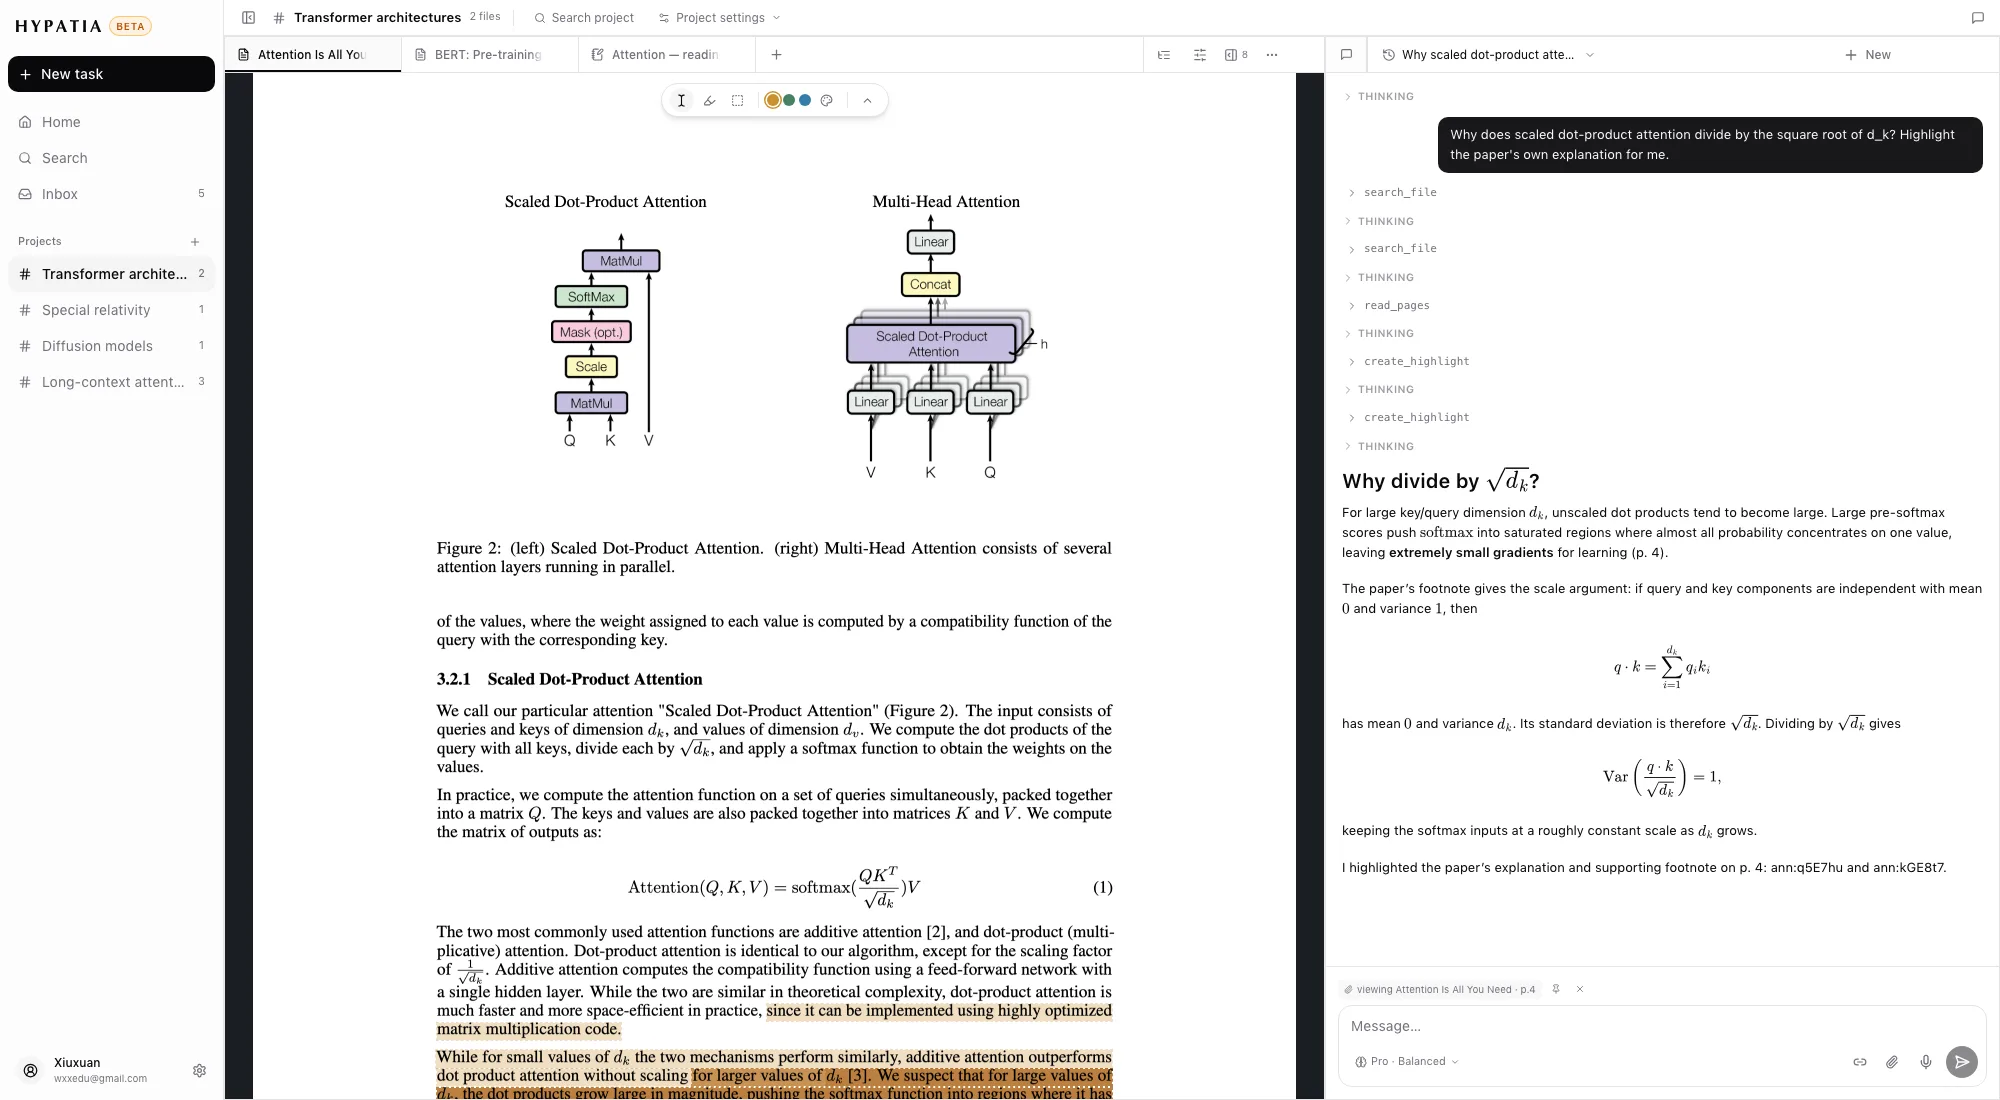Switch to Attention — reading notes tab

click(665, 55)
